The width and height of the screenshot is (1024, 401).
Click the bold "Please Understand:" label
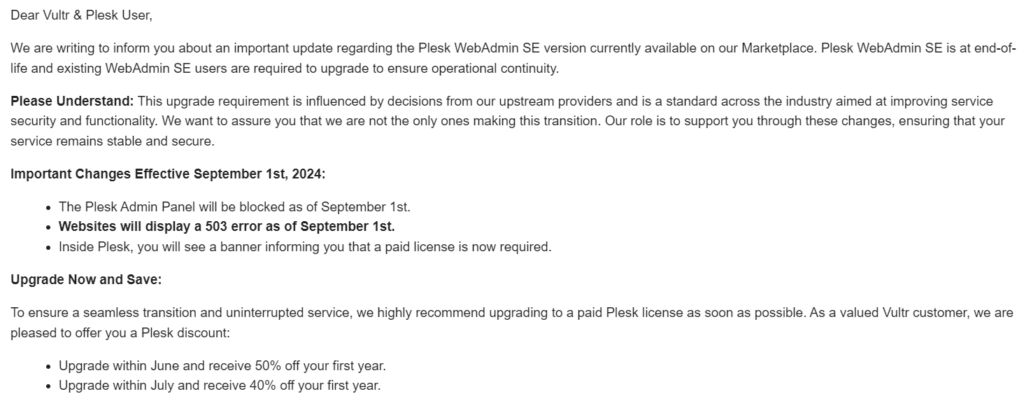pyautogui.click(x=72, y=101)
